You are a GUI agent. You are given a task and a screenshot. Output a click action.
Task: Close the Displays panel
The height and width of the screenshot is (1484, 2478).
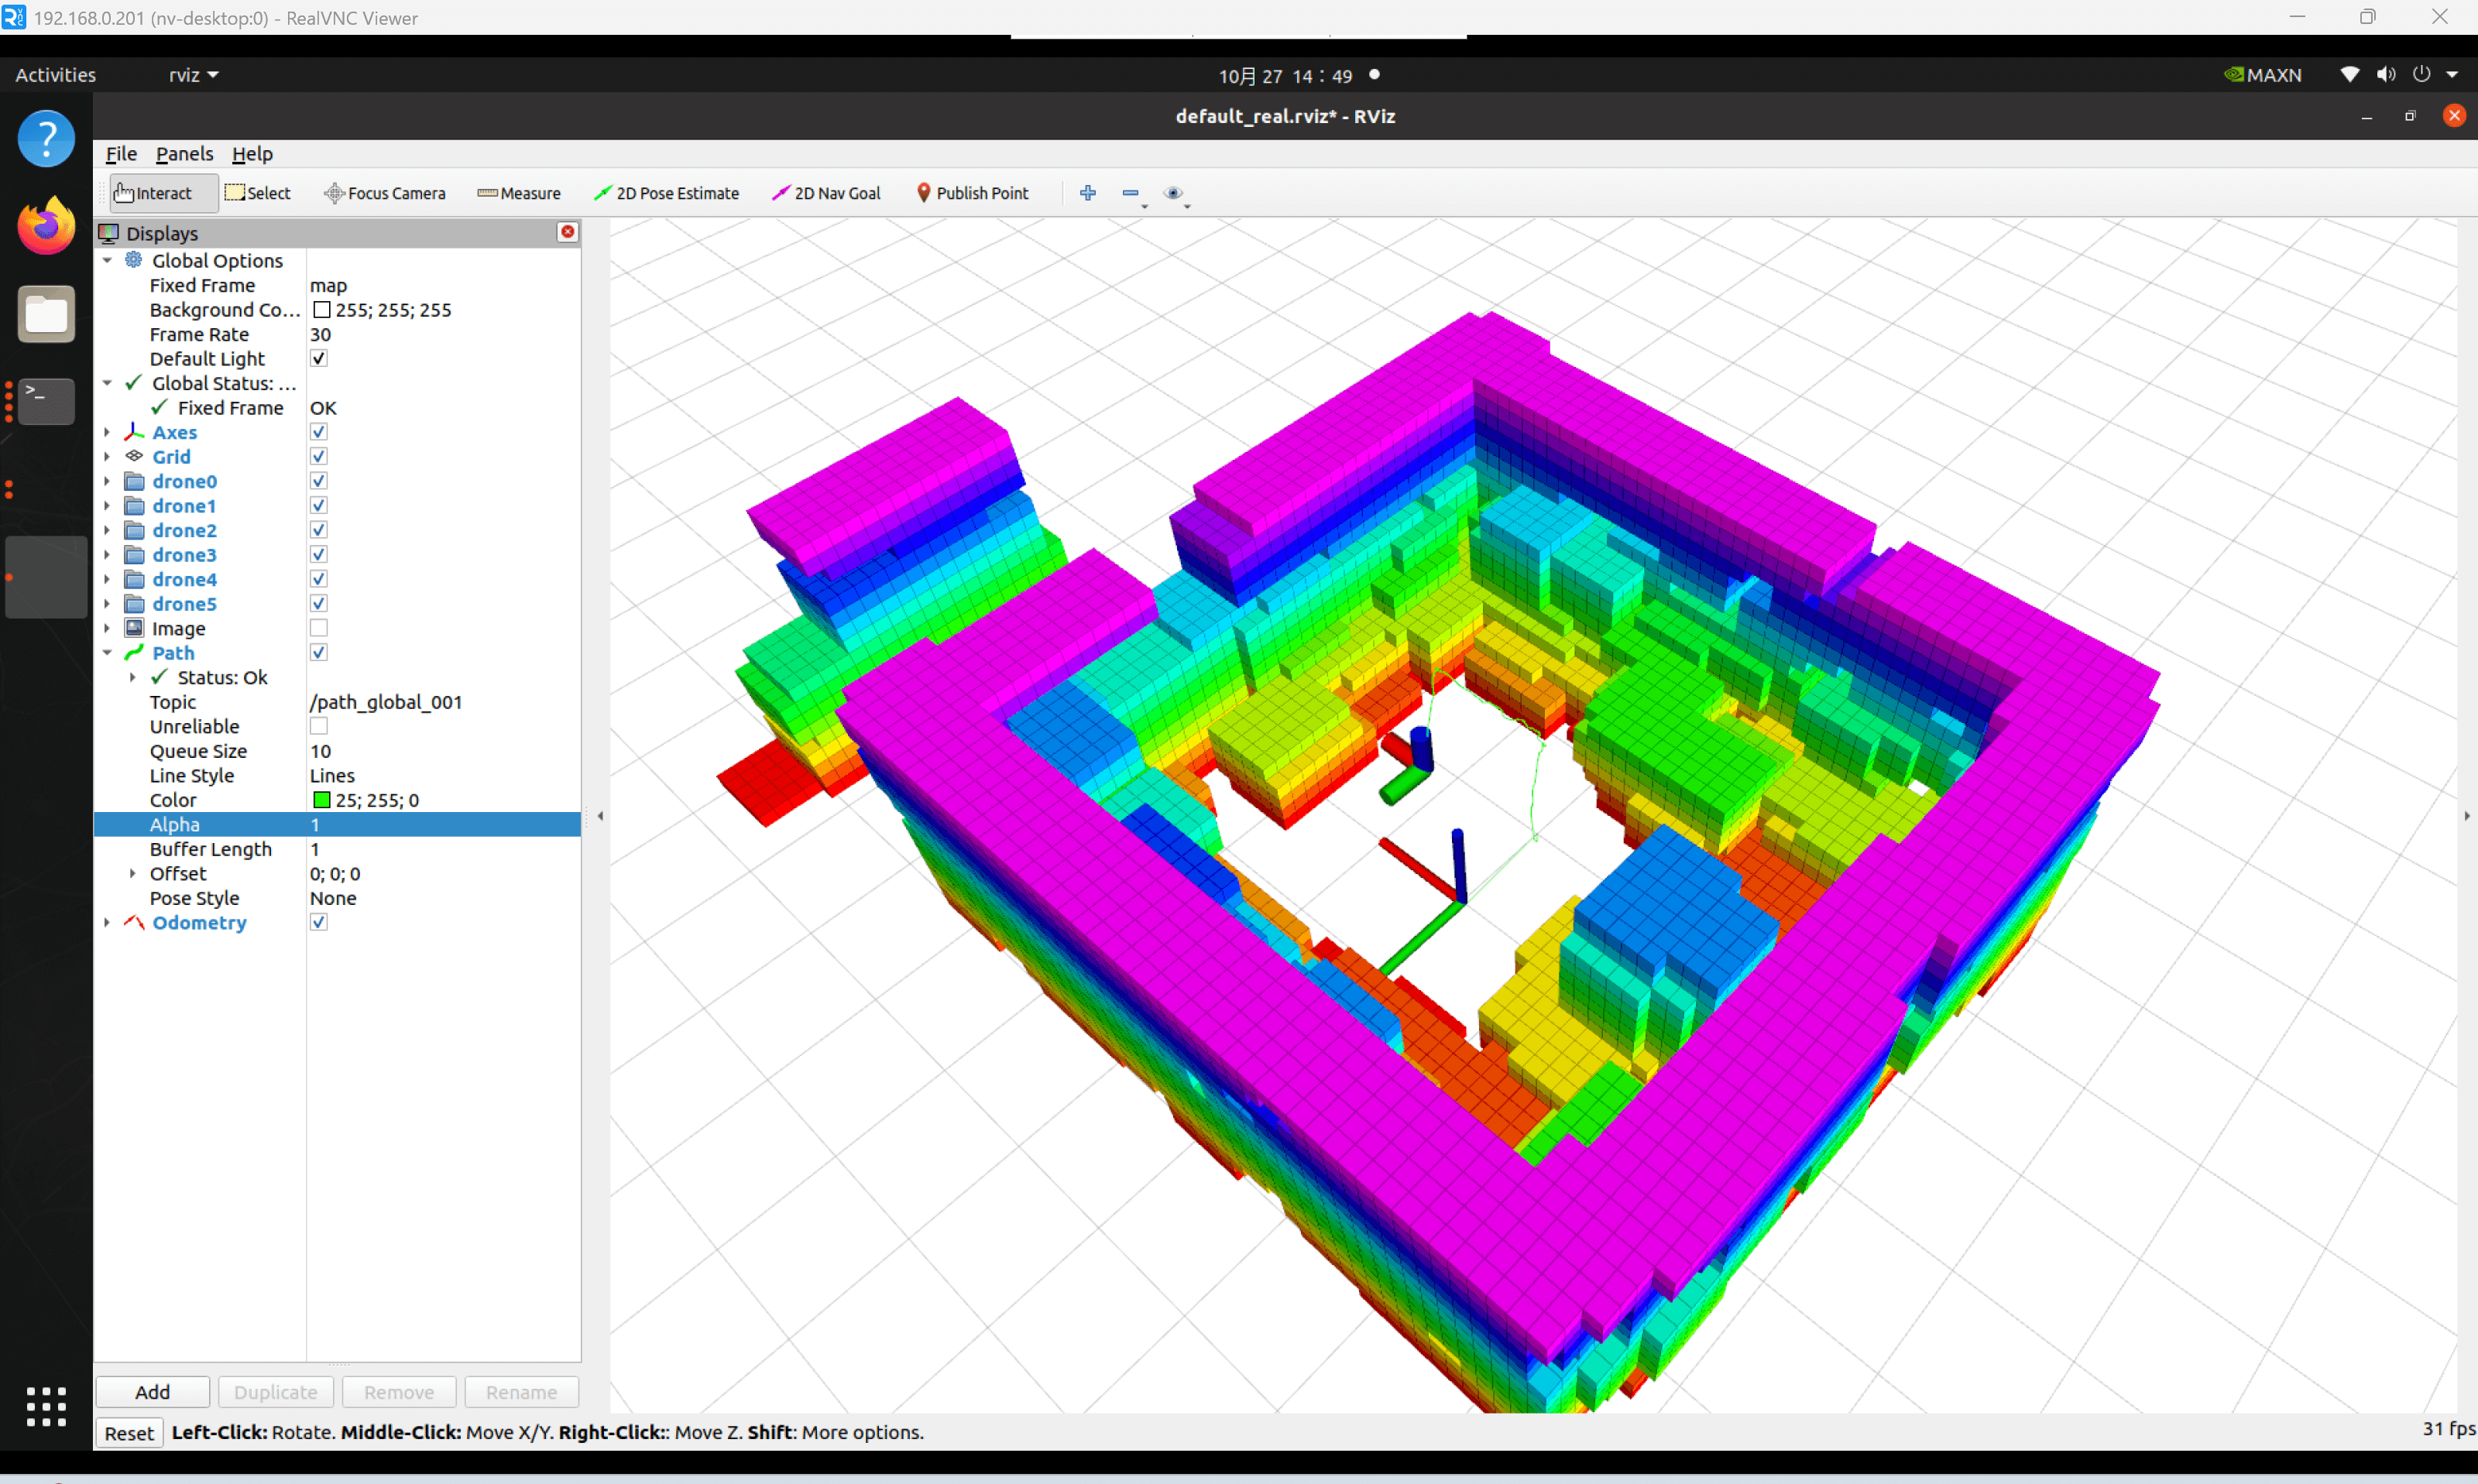click(x=568, y=232)
